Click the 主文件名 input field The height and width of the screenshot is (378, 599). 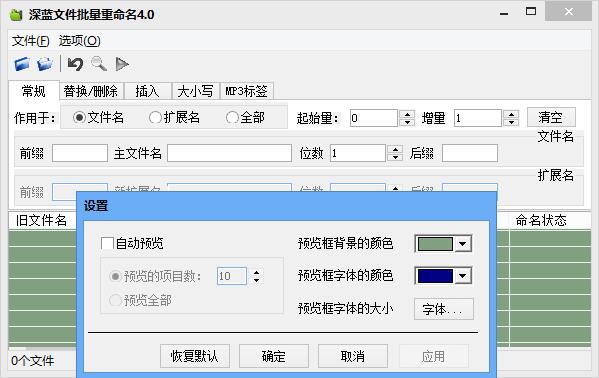pyautogui.click(x=230, y=153)
